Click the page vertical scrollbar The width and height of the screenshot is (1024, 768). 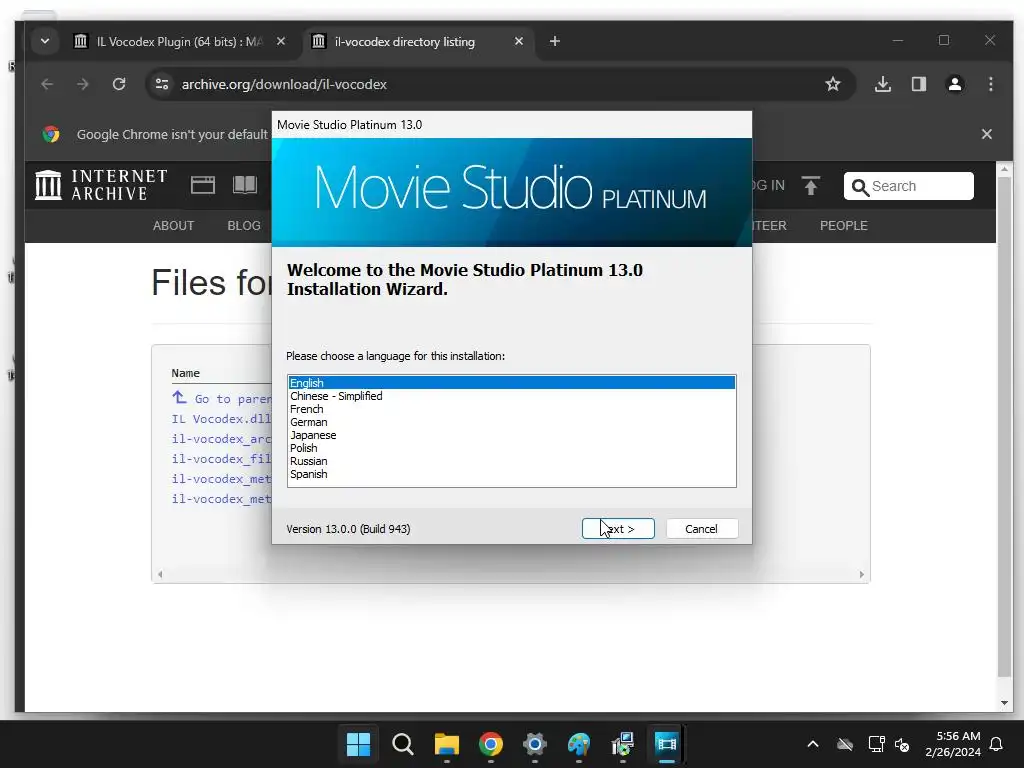[x=1004, y=426]
